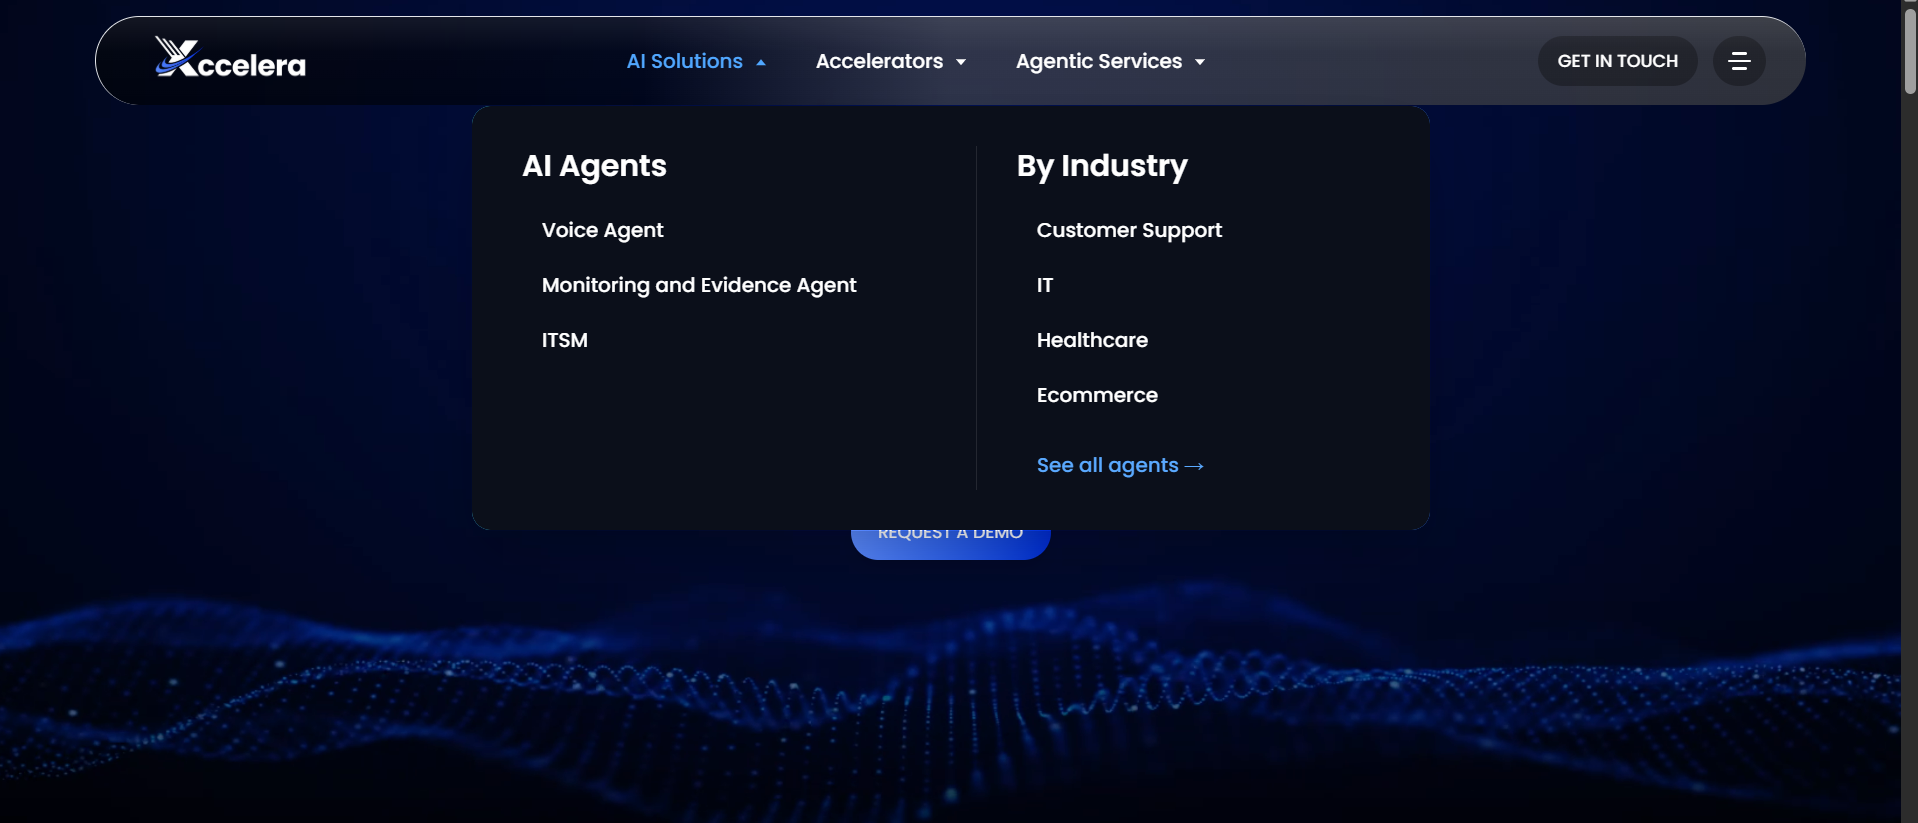Expand the Accelerators dropdown arrow
Image resolution: width=1918 pixels, height=823 pixels.
point(961,62)
